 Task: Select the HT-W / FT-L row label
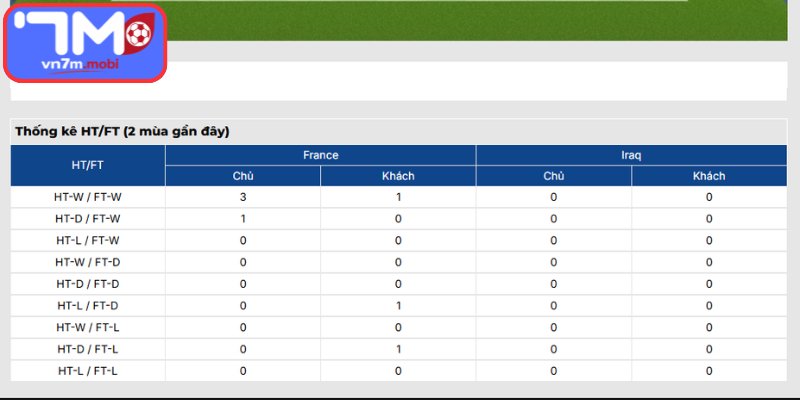(88, 328)
